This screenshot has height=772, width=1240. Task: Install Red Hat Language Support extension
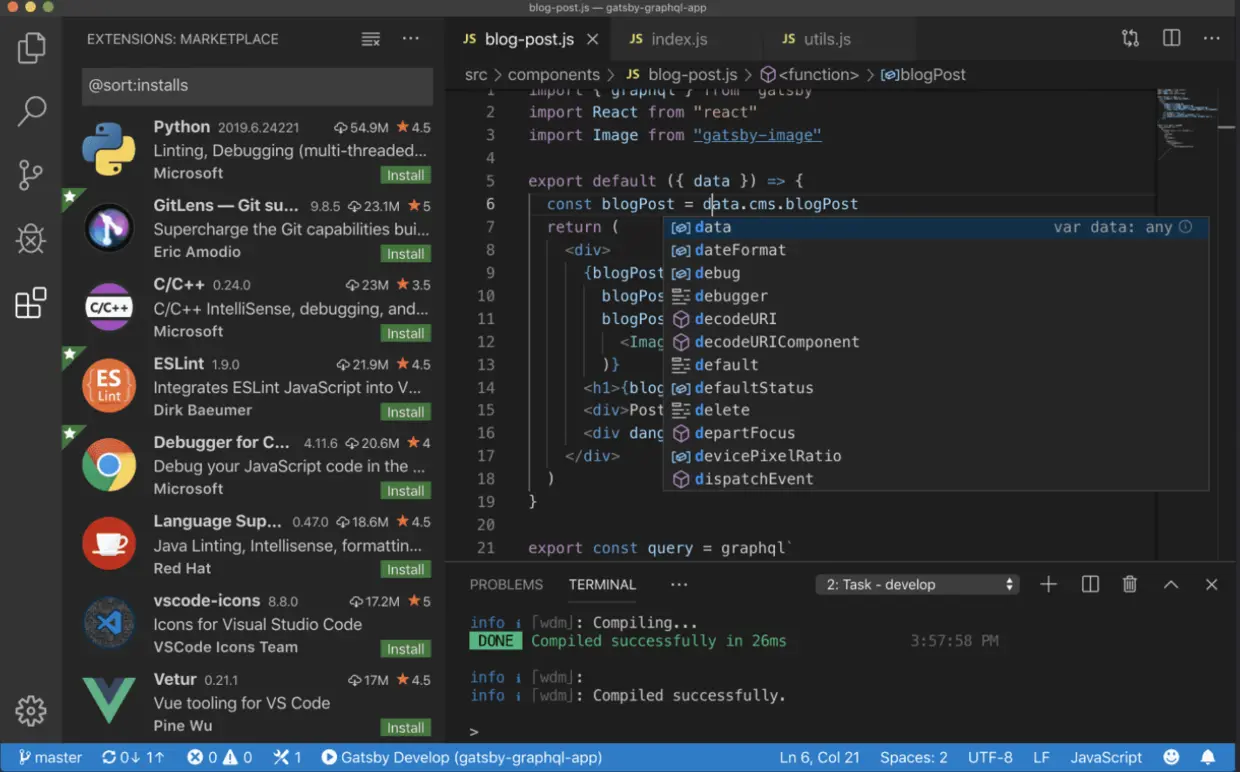pos(405,569)
